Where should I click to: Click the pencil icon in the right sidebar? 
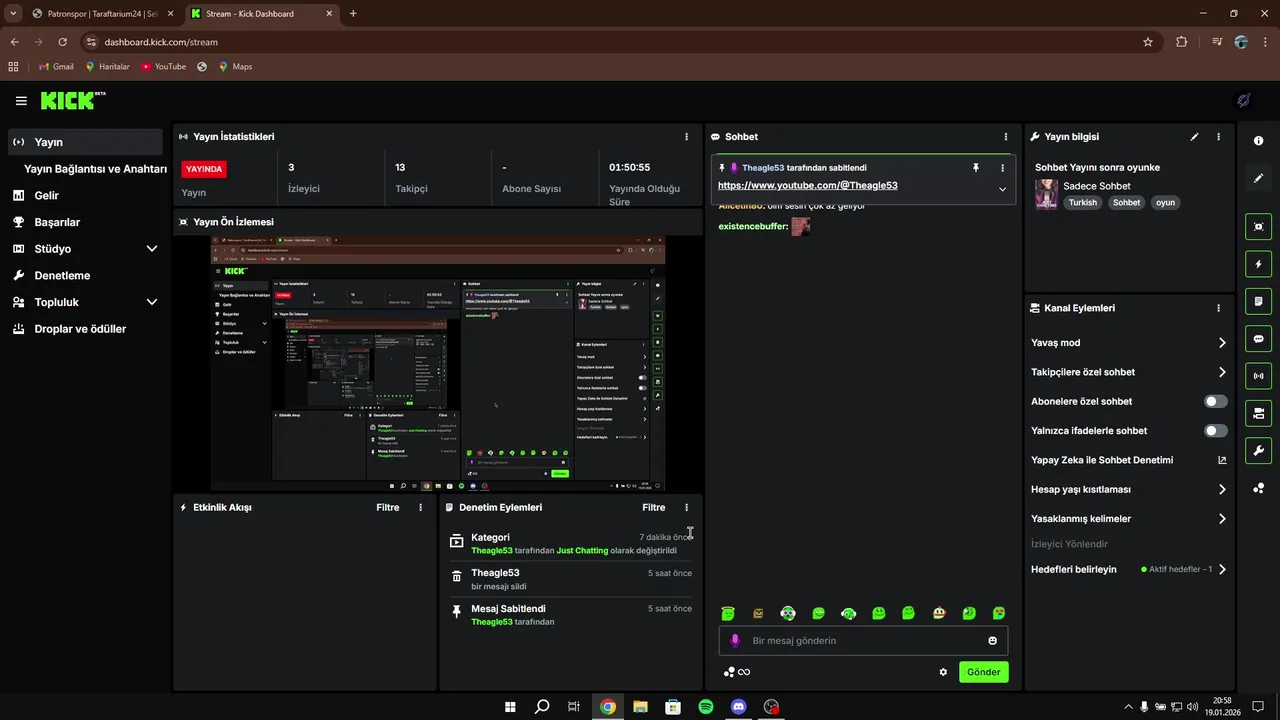tap(1258, 178)
